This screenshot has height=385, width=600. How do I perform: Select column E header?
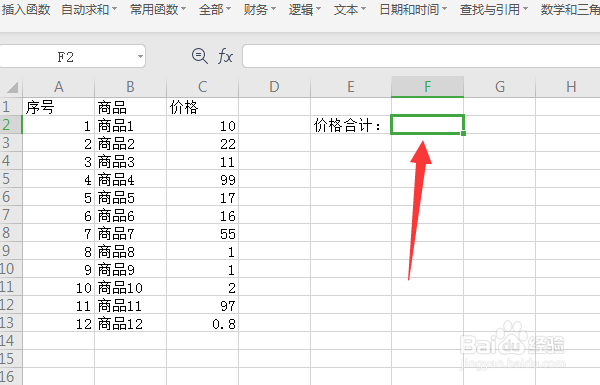[351, 87]
